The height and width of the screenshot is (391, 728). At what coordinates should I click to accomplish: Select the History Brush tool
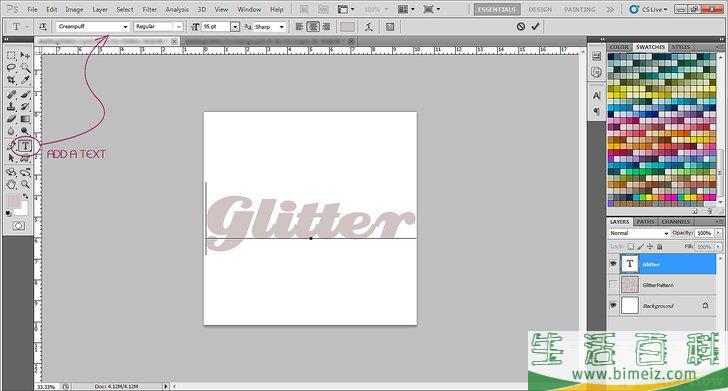point(25,107)
